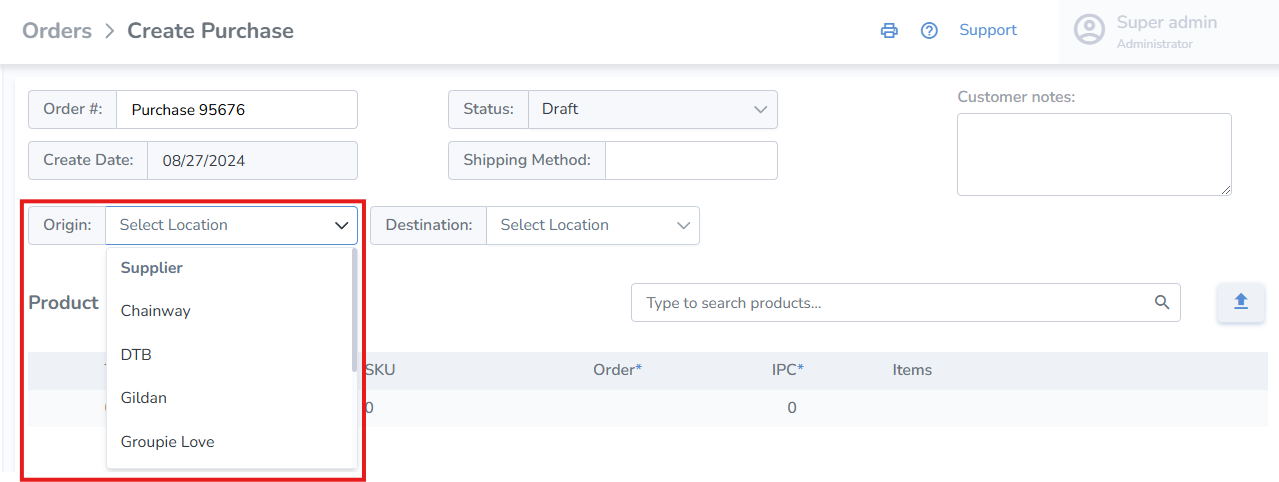Pick Gildan in the origin list

click(x=144, y=398)
